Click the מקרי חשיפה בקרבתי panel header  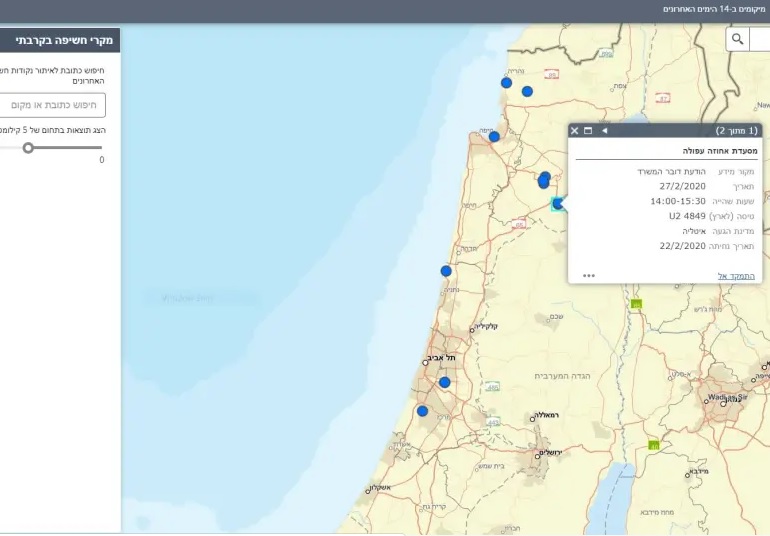tap(60, 40)
